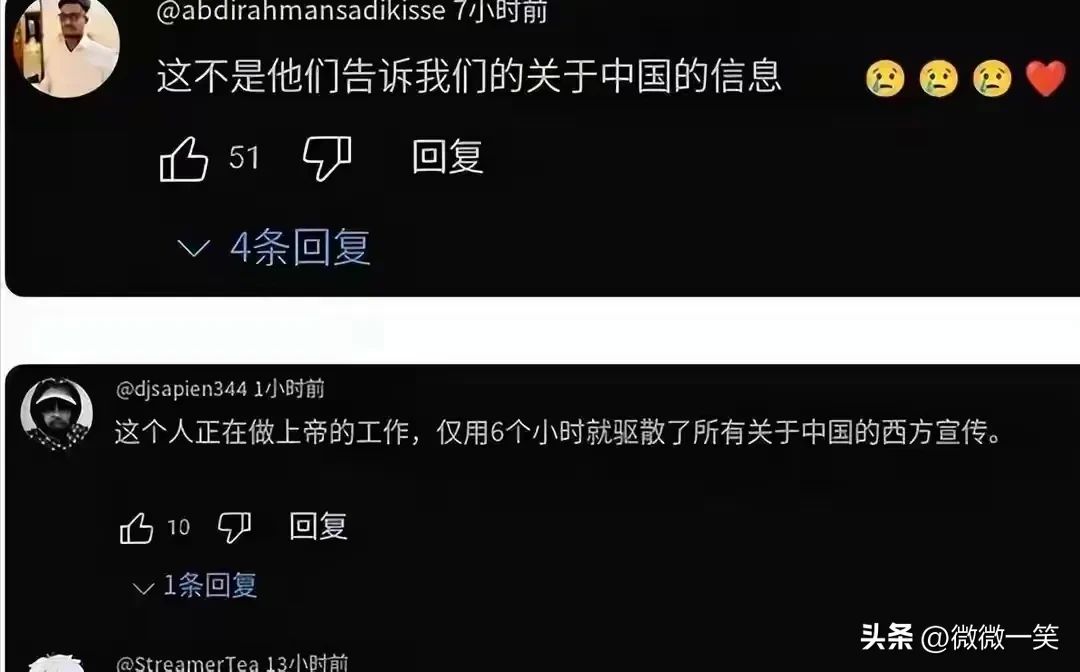Dislike the comment by @abdirahmansadikisse
Screen dimensions: 1080x672
tap(327, 159)
